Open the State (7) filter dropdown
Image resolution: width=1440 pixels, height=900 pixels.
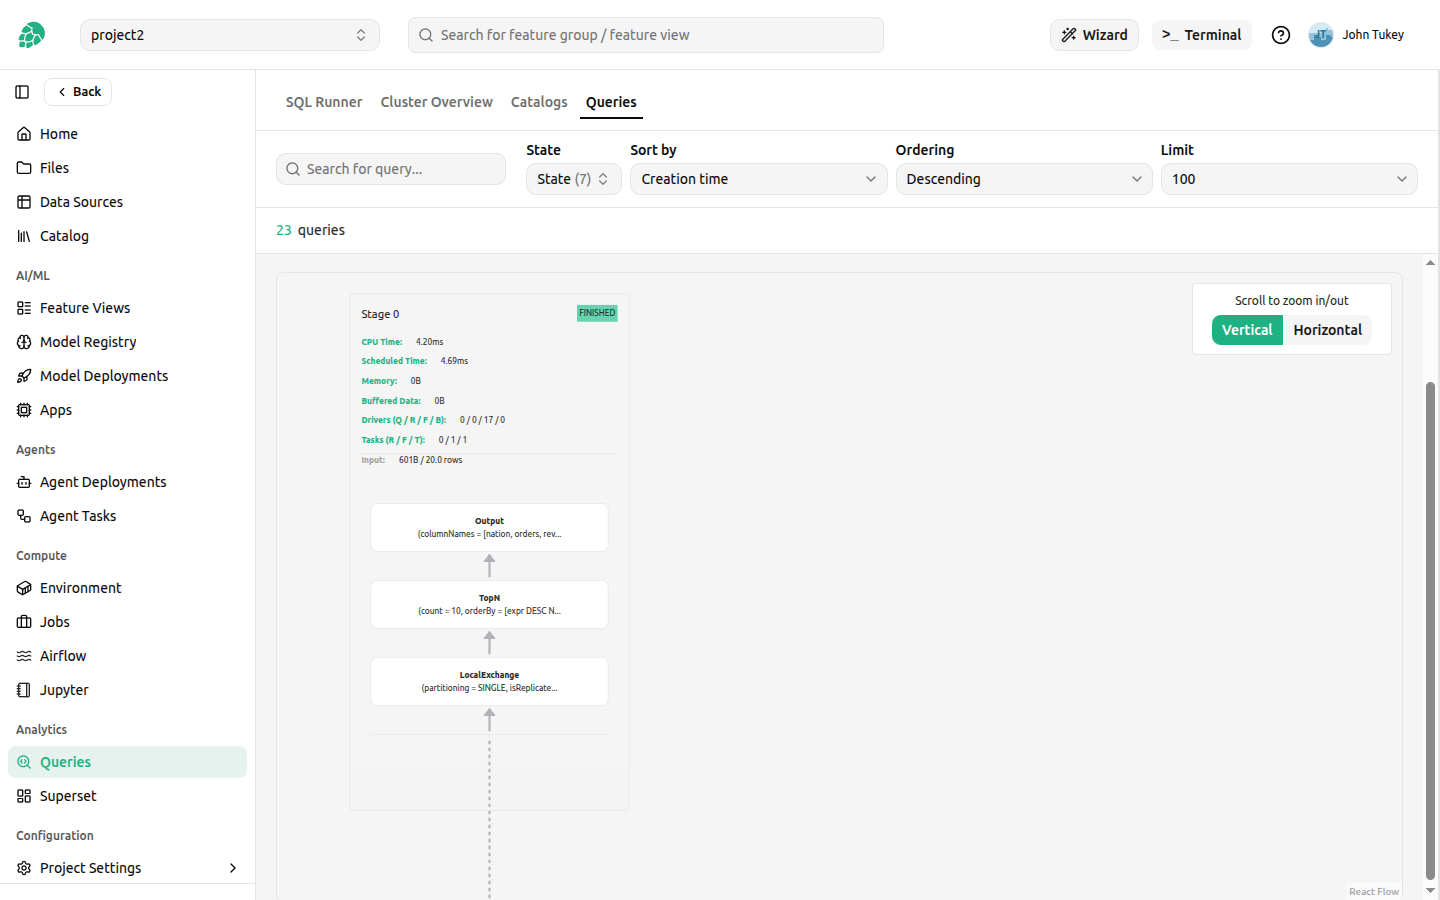click(x=574, y=179)
